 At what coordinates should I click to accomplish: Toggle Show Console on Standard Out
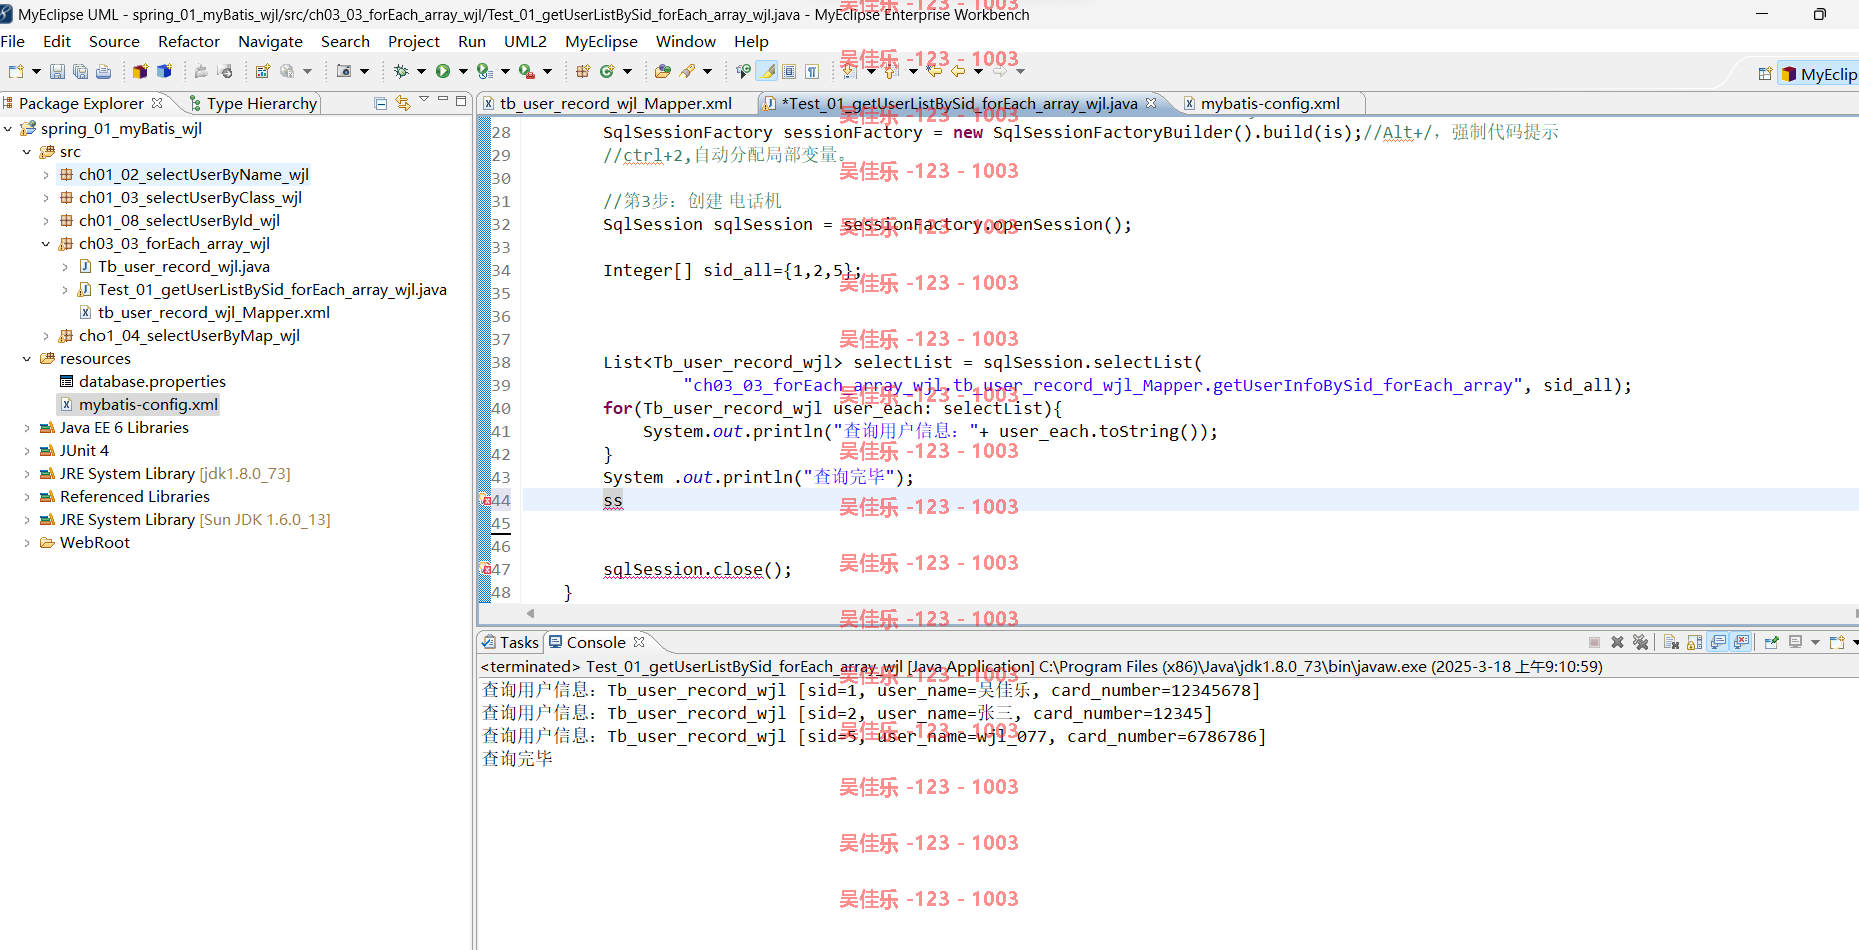pyautogui.click(x=1718, y=642)
